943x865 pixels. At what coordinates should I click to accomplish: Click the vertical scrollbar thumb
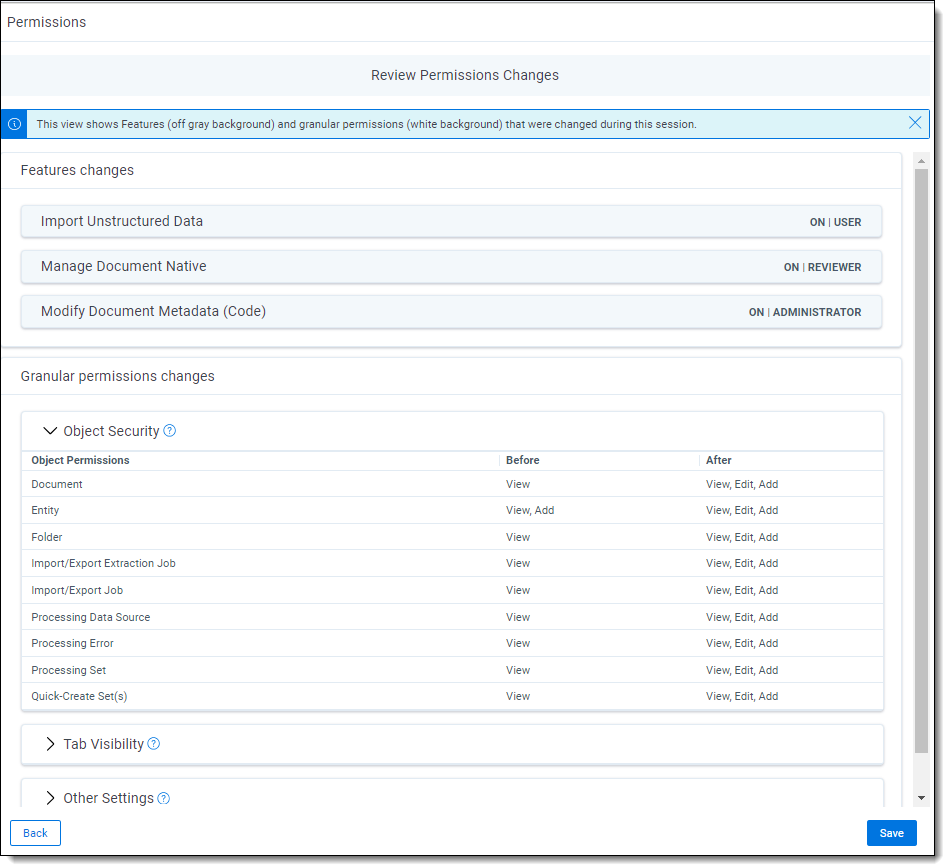coord(921,460)
